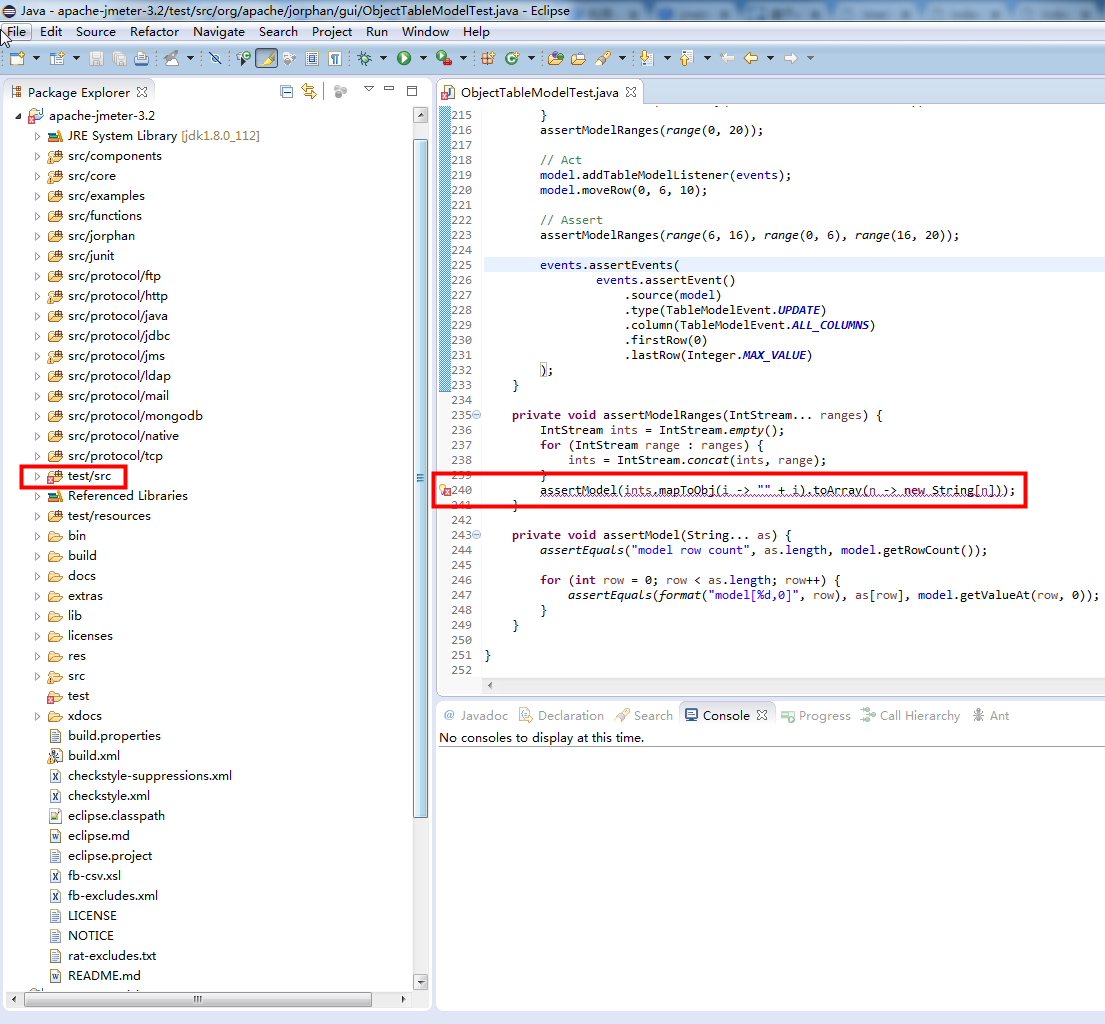Switch to the Declaration tab
Image resolution: width=1105 pixels, height=1024 pixels.
(562, 715)
